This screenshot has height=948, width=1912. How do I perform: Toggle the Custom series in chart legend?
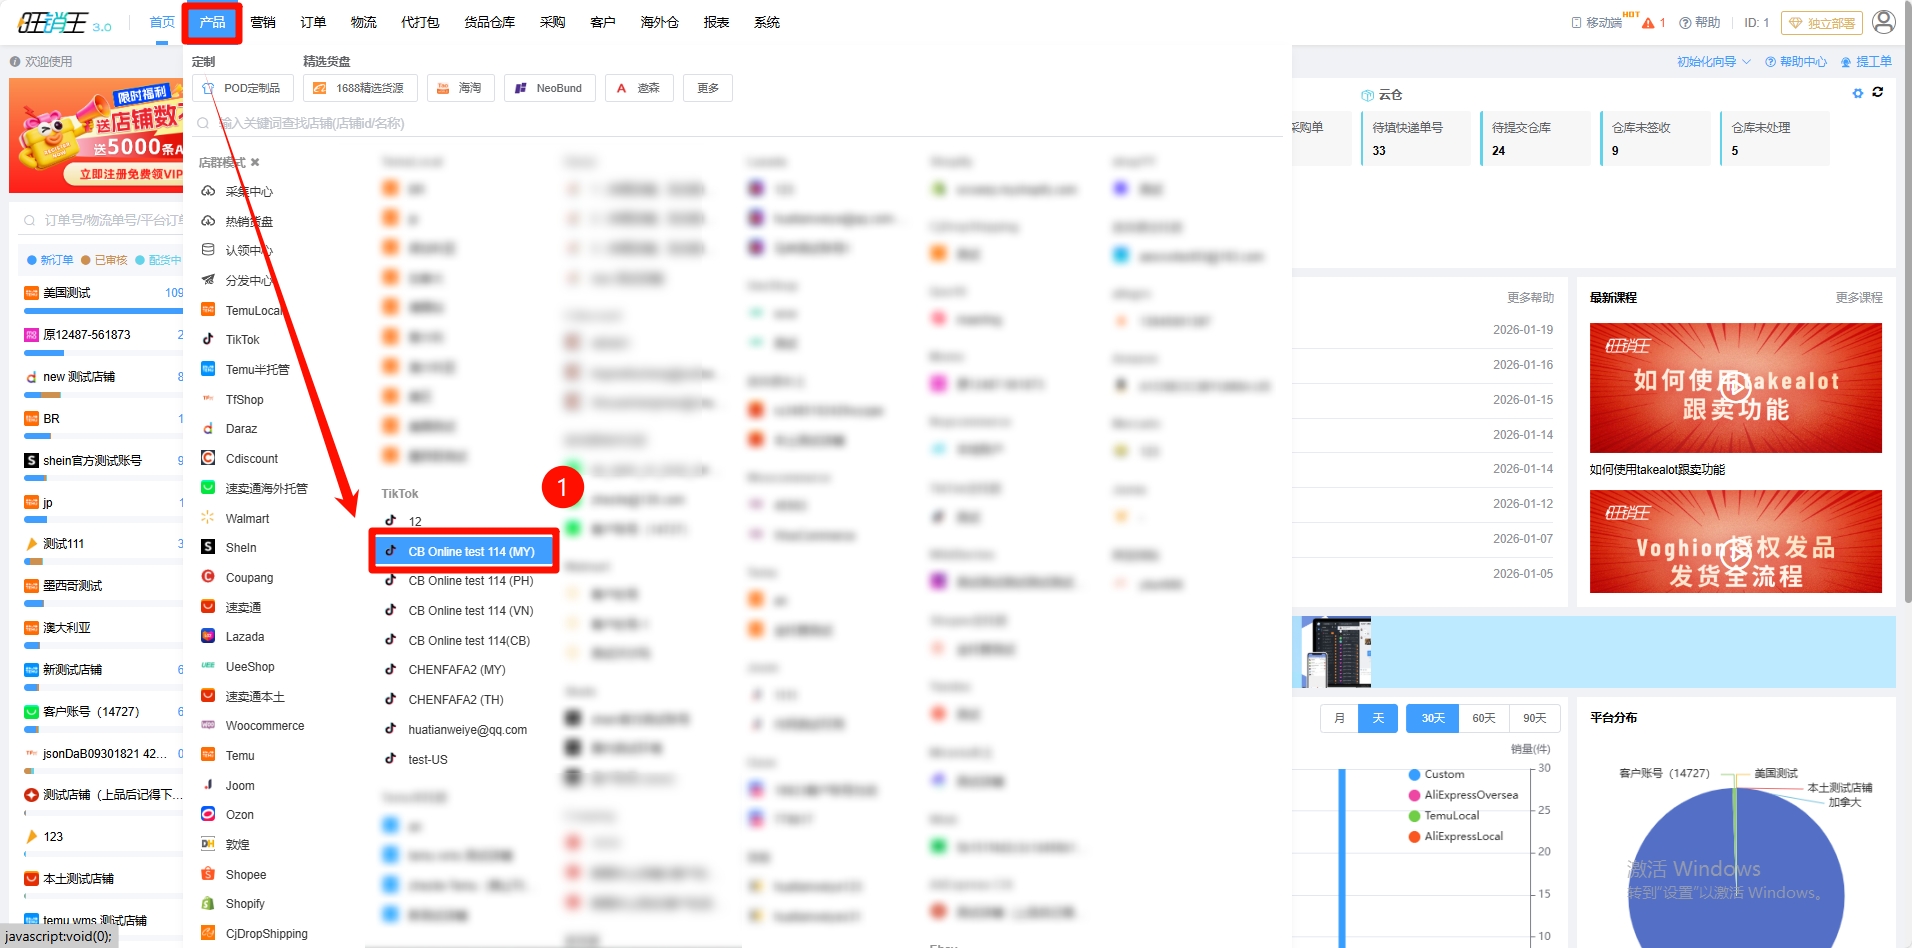tap(1443, 775)
